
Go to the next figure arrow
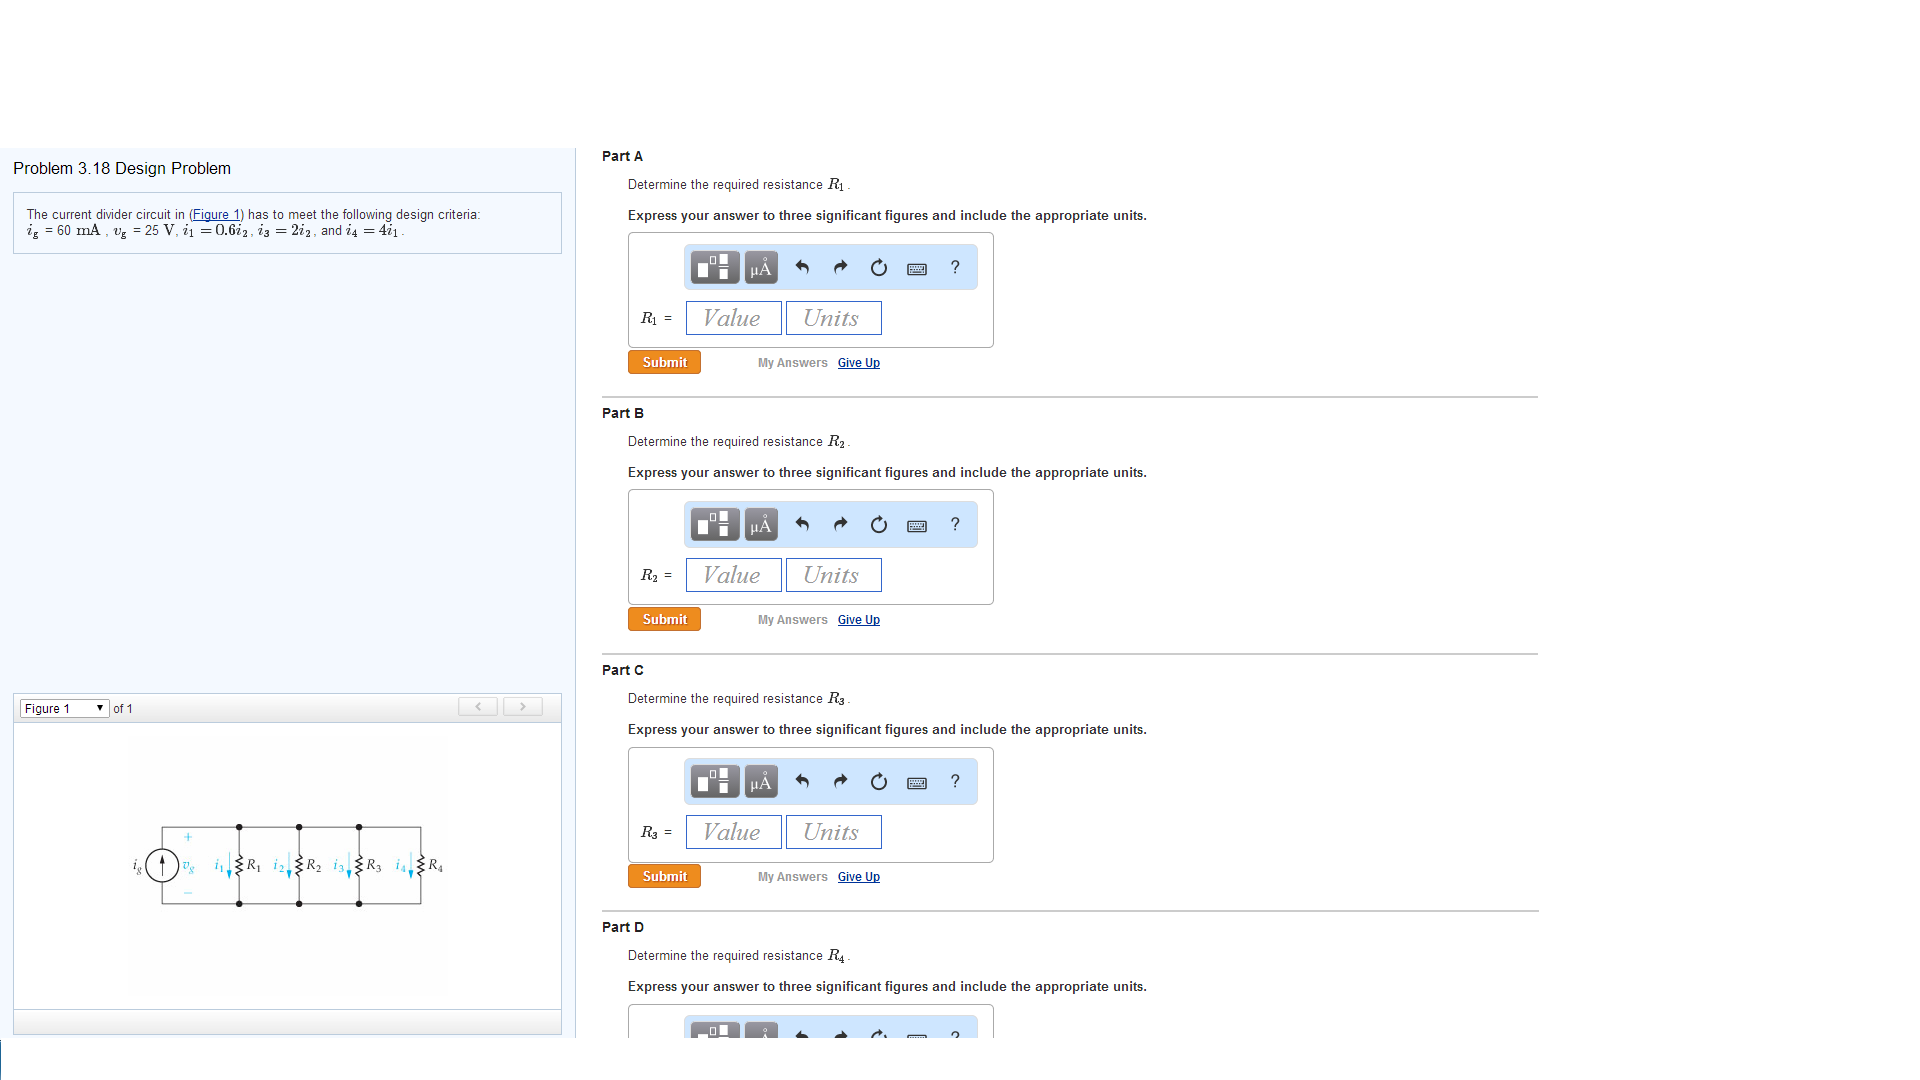[522, 707]
